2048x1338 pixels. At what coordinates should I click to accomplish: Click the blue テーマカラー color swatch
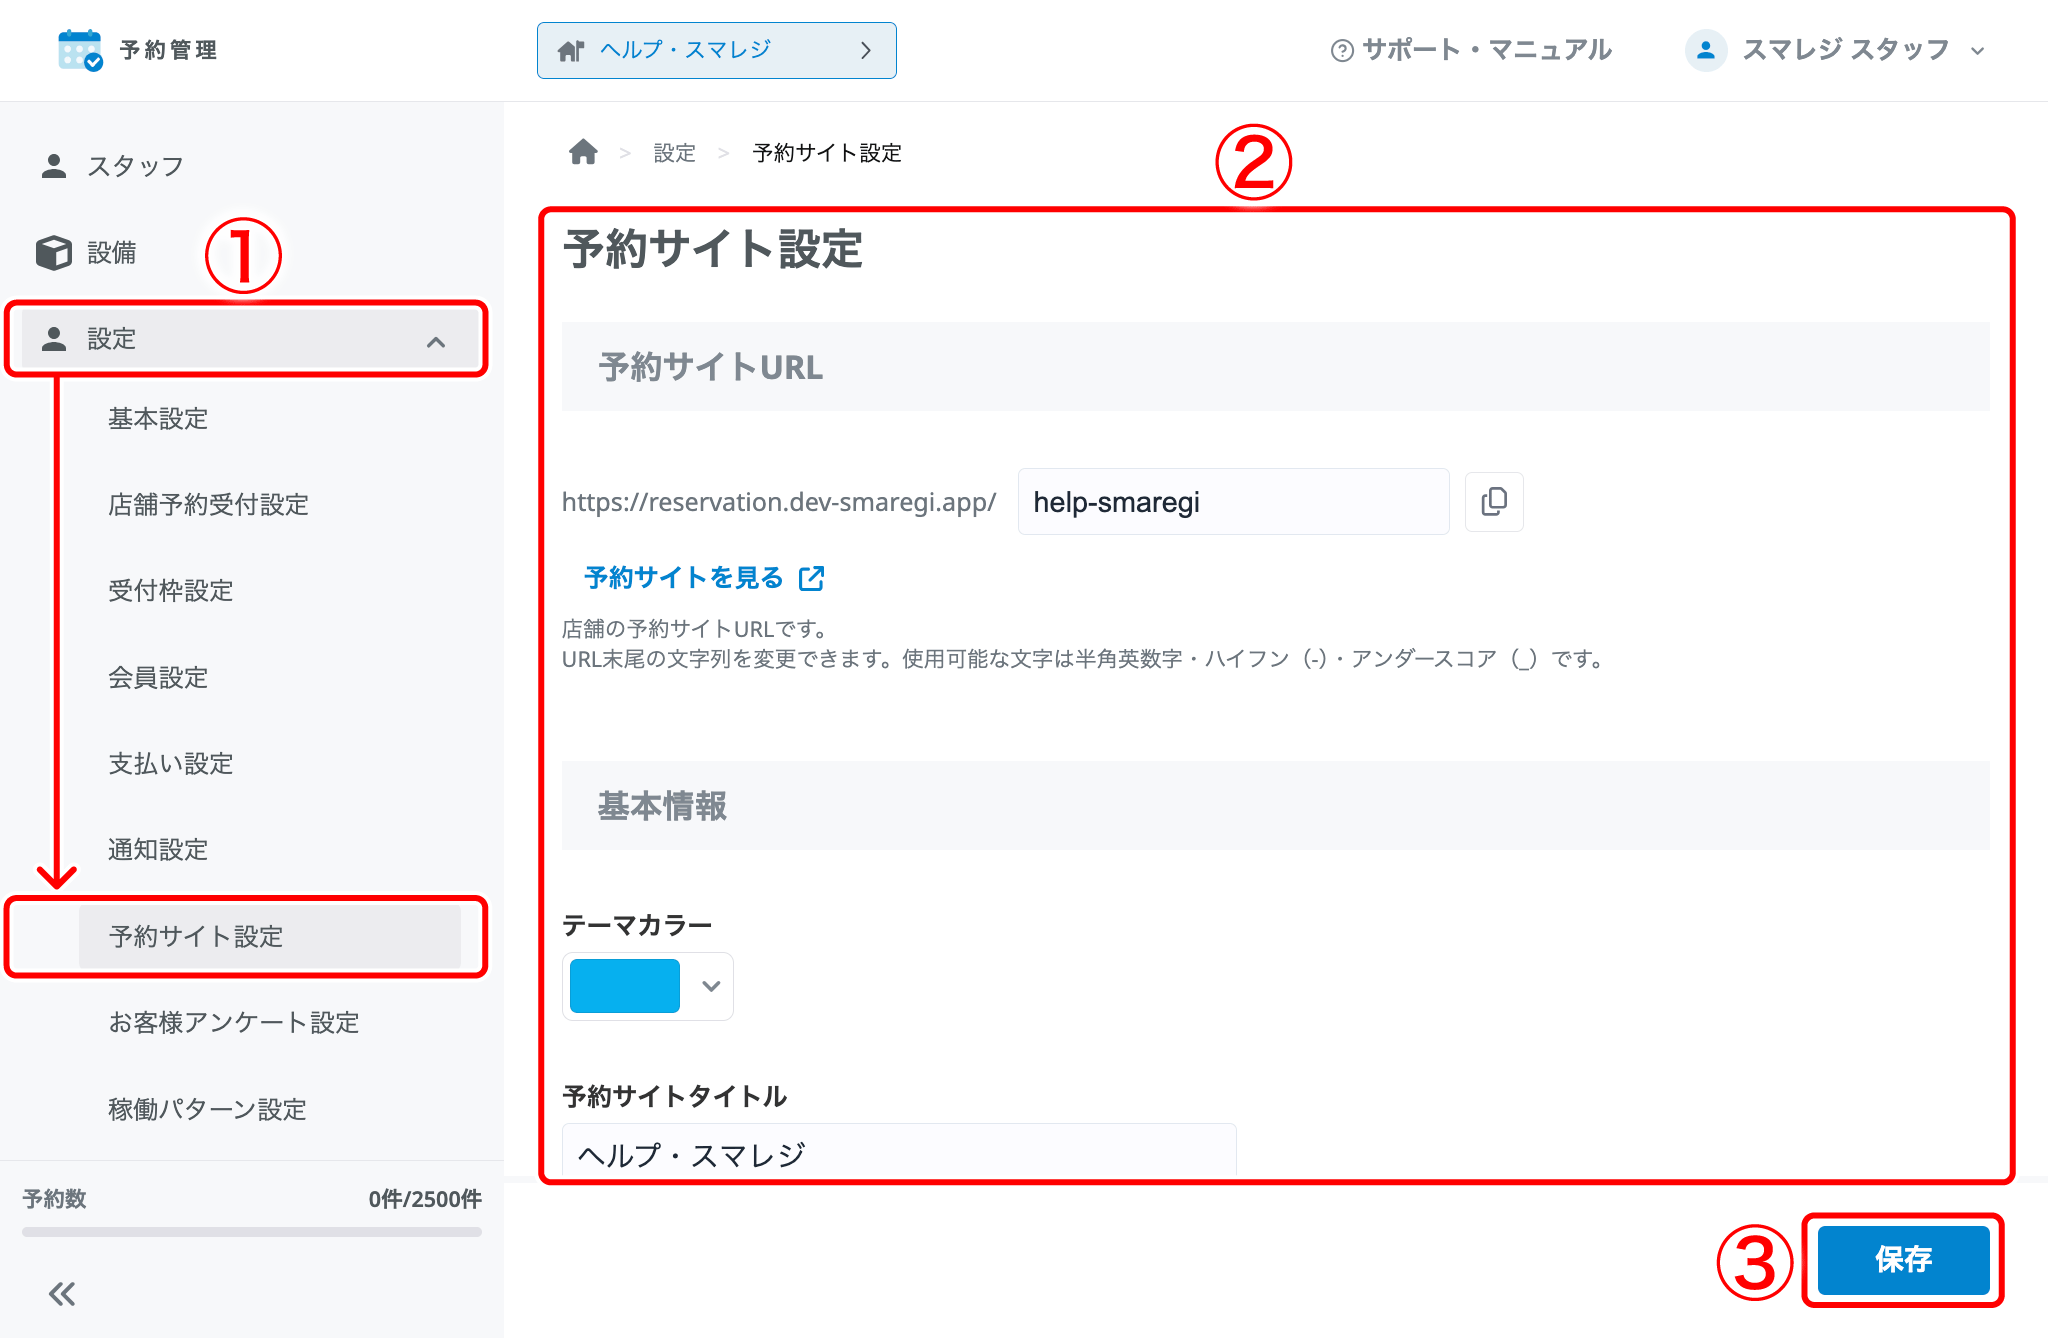[625, 986]
